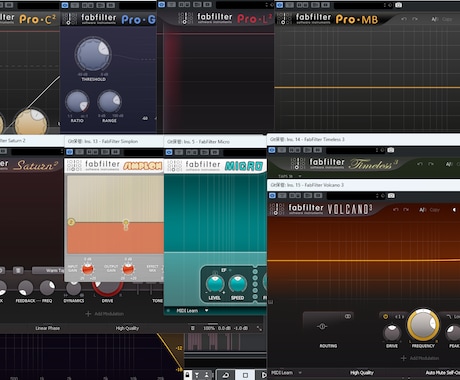
Task: Adjust the Volcano 3 Peak knob
Action: (x=453, y=333)
